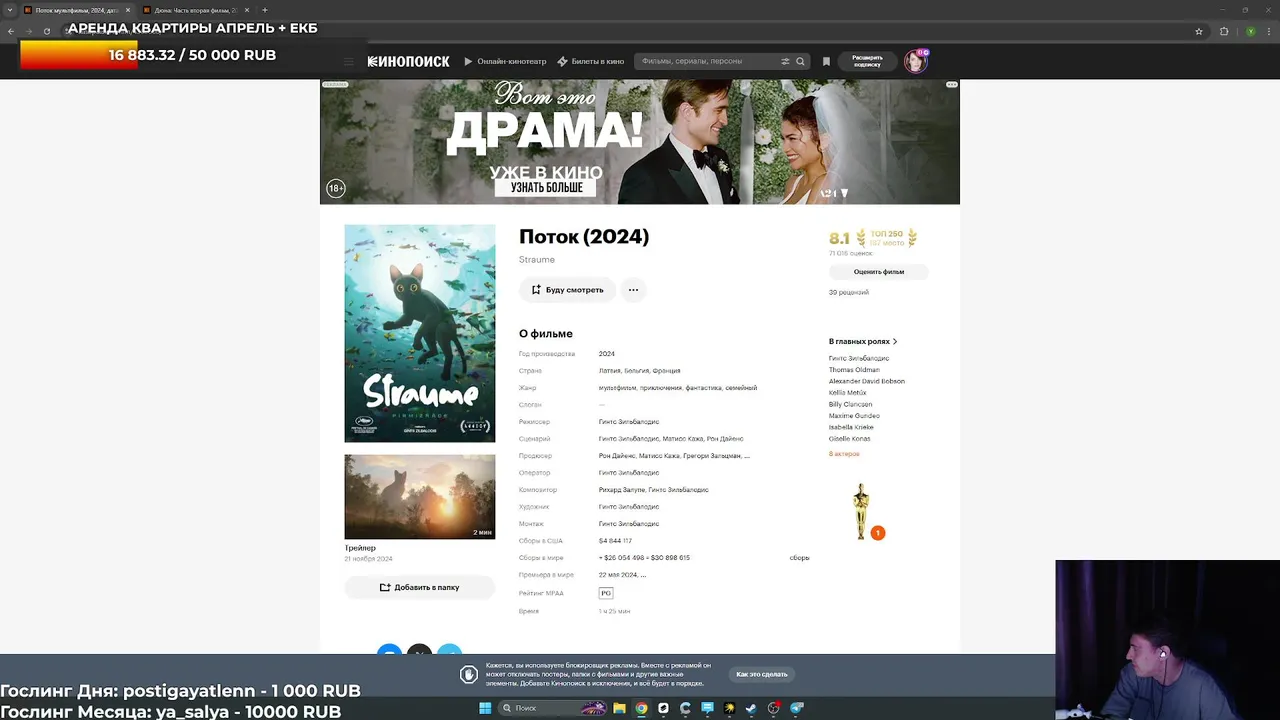The image size is (1280, 720).
Task: Open a new browser tab
Action: 264,10
